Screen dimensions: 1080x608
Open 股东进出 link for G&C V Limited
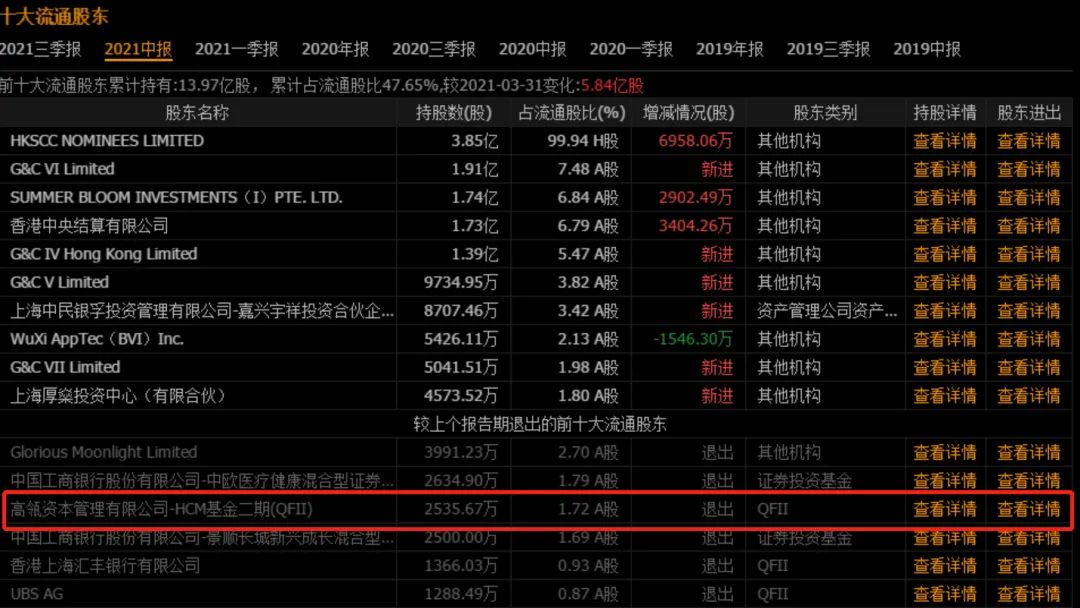[1029, 282]
